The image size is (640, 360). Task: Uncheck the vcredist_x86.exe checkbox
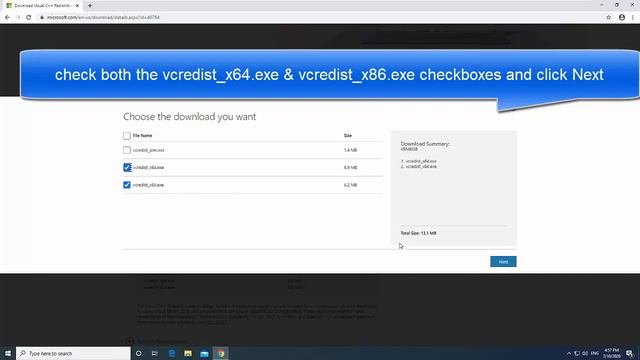(127, 185)
